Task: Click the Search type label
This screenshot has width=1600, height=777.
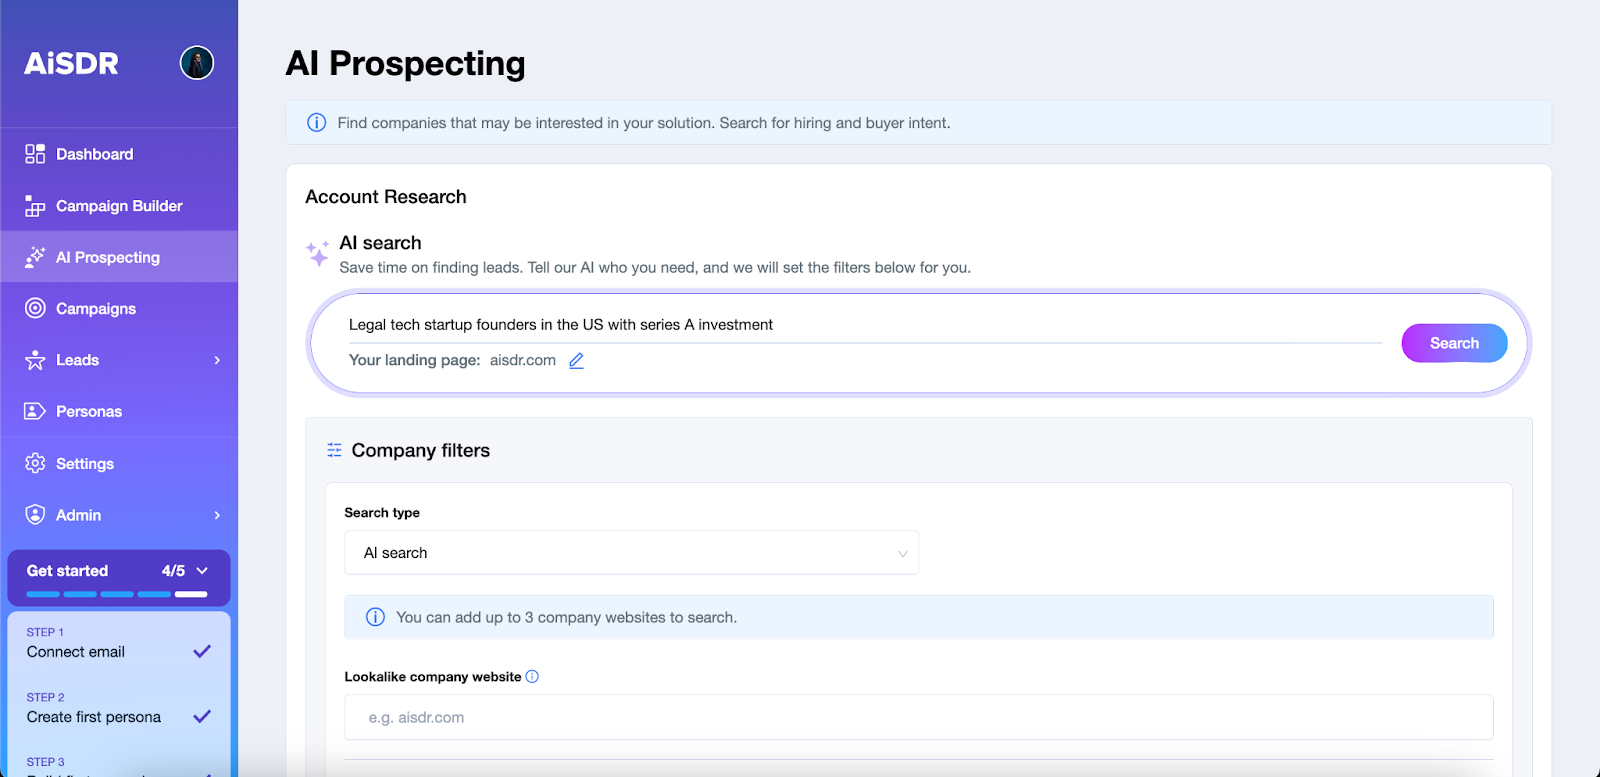Action: coord(382,513)
